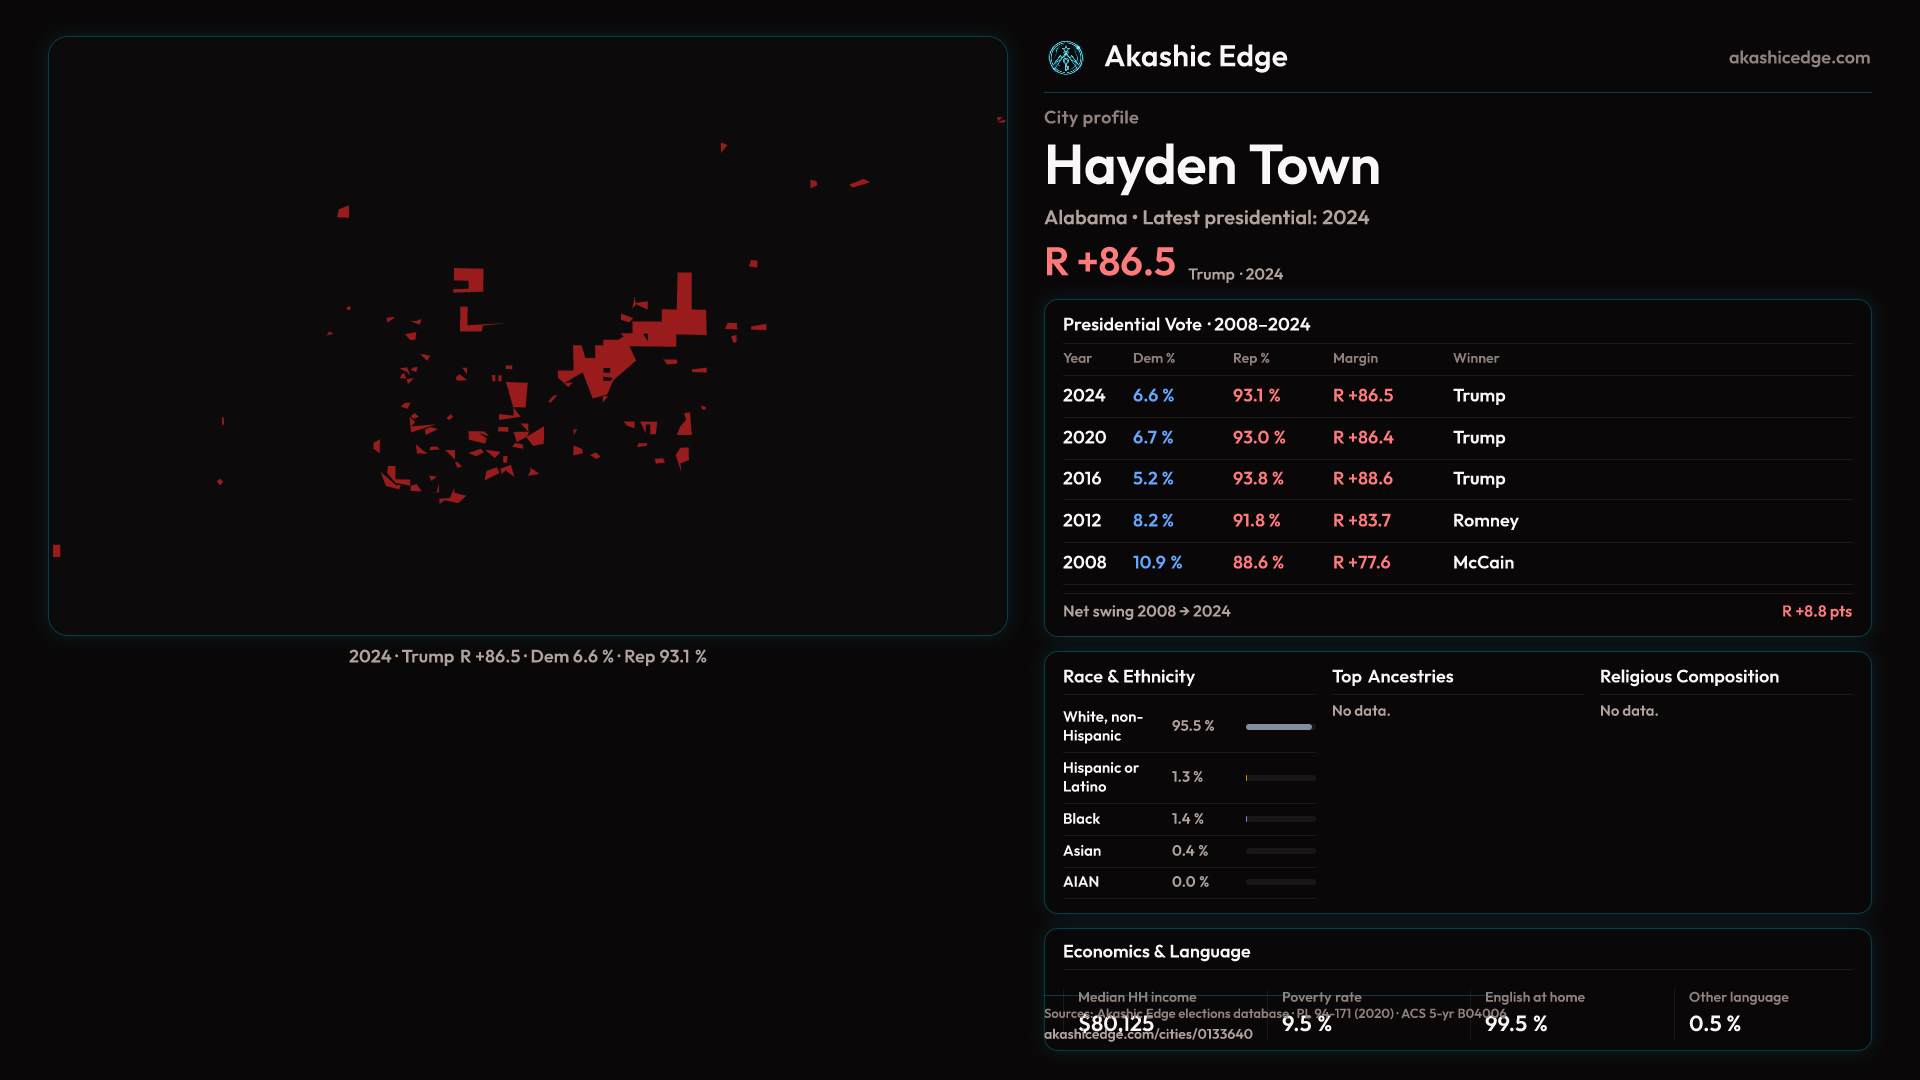Click the Poverty rate statistic

[1306, 1024]
